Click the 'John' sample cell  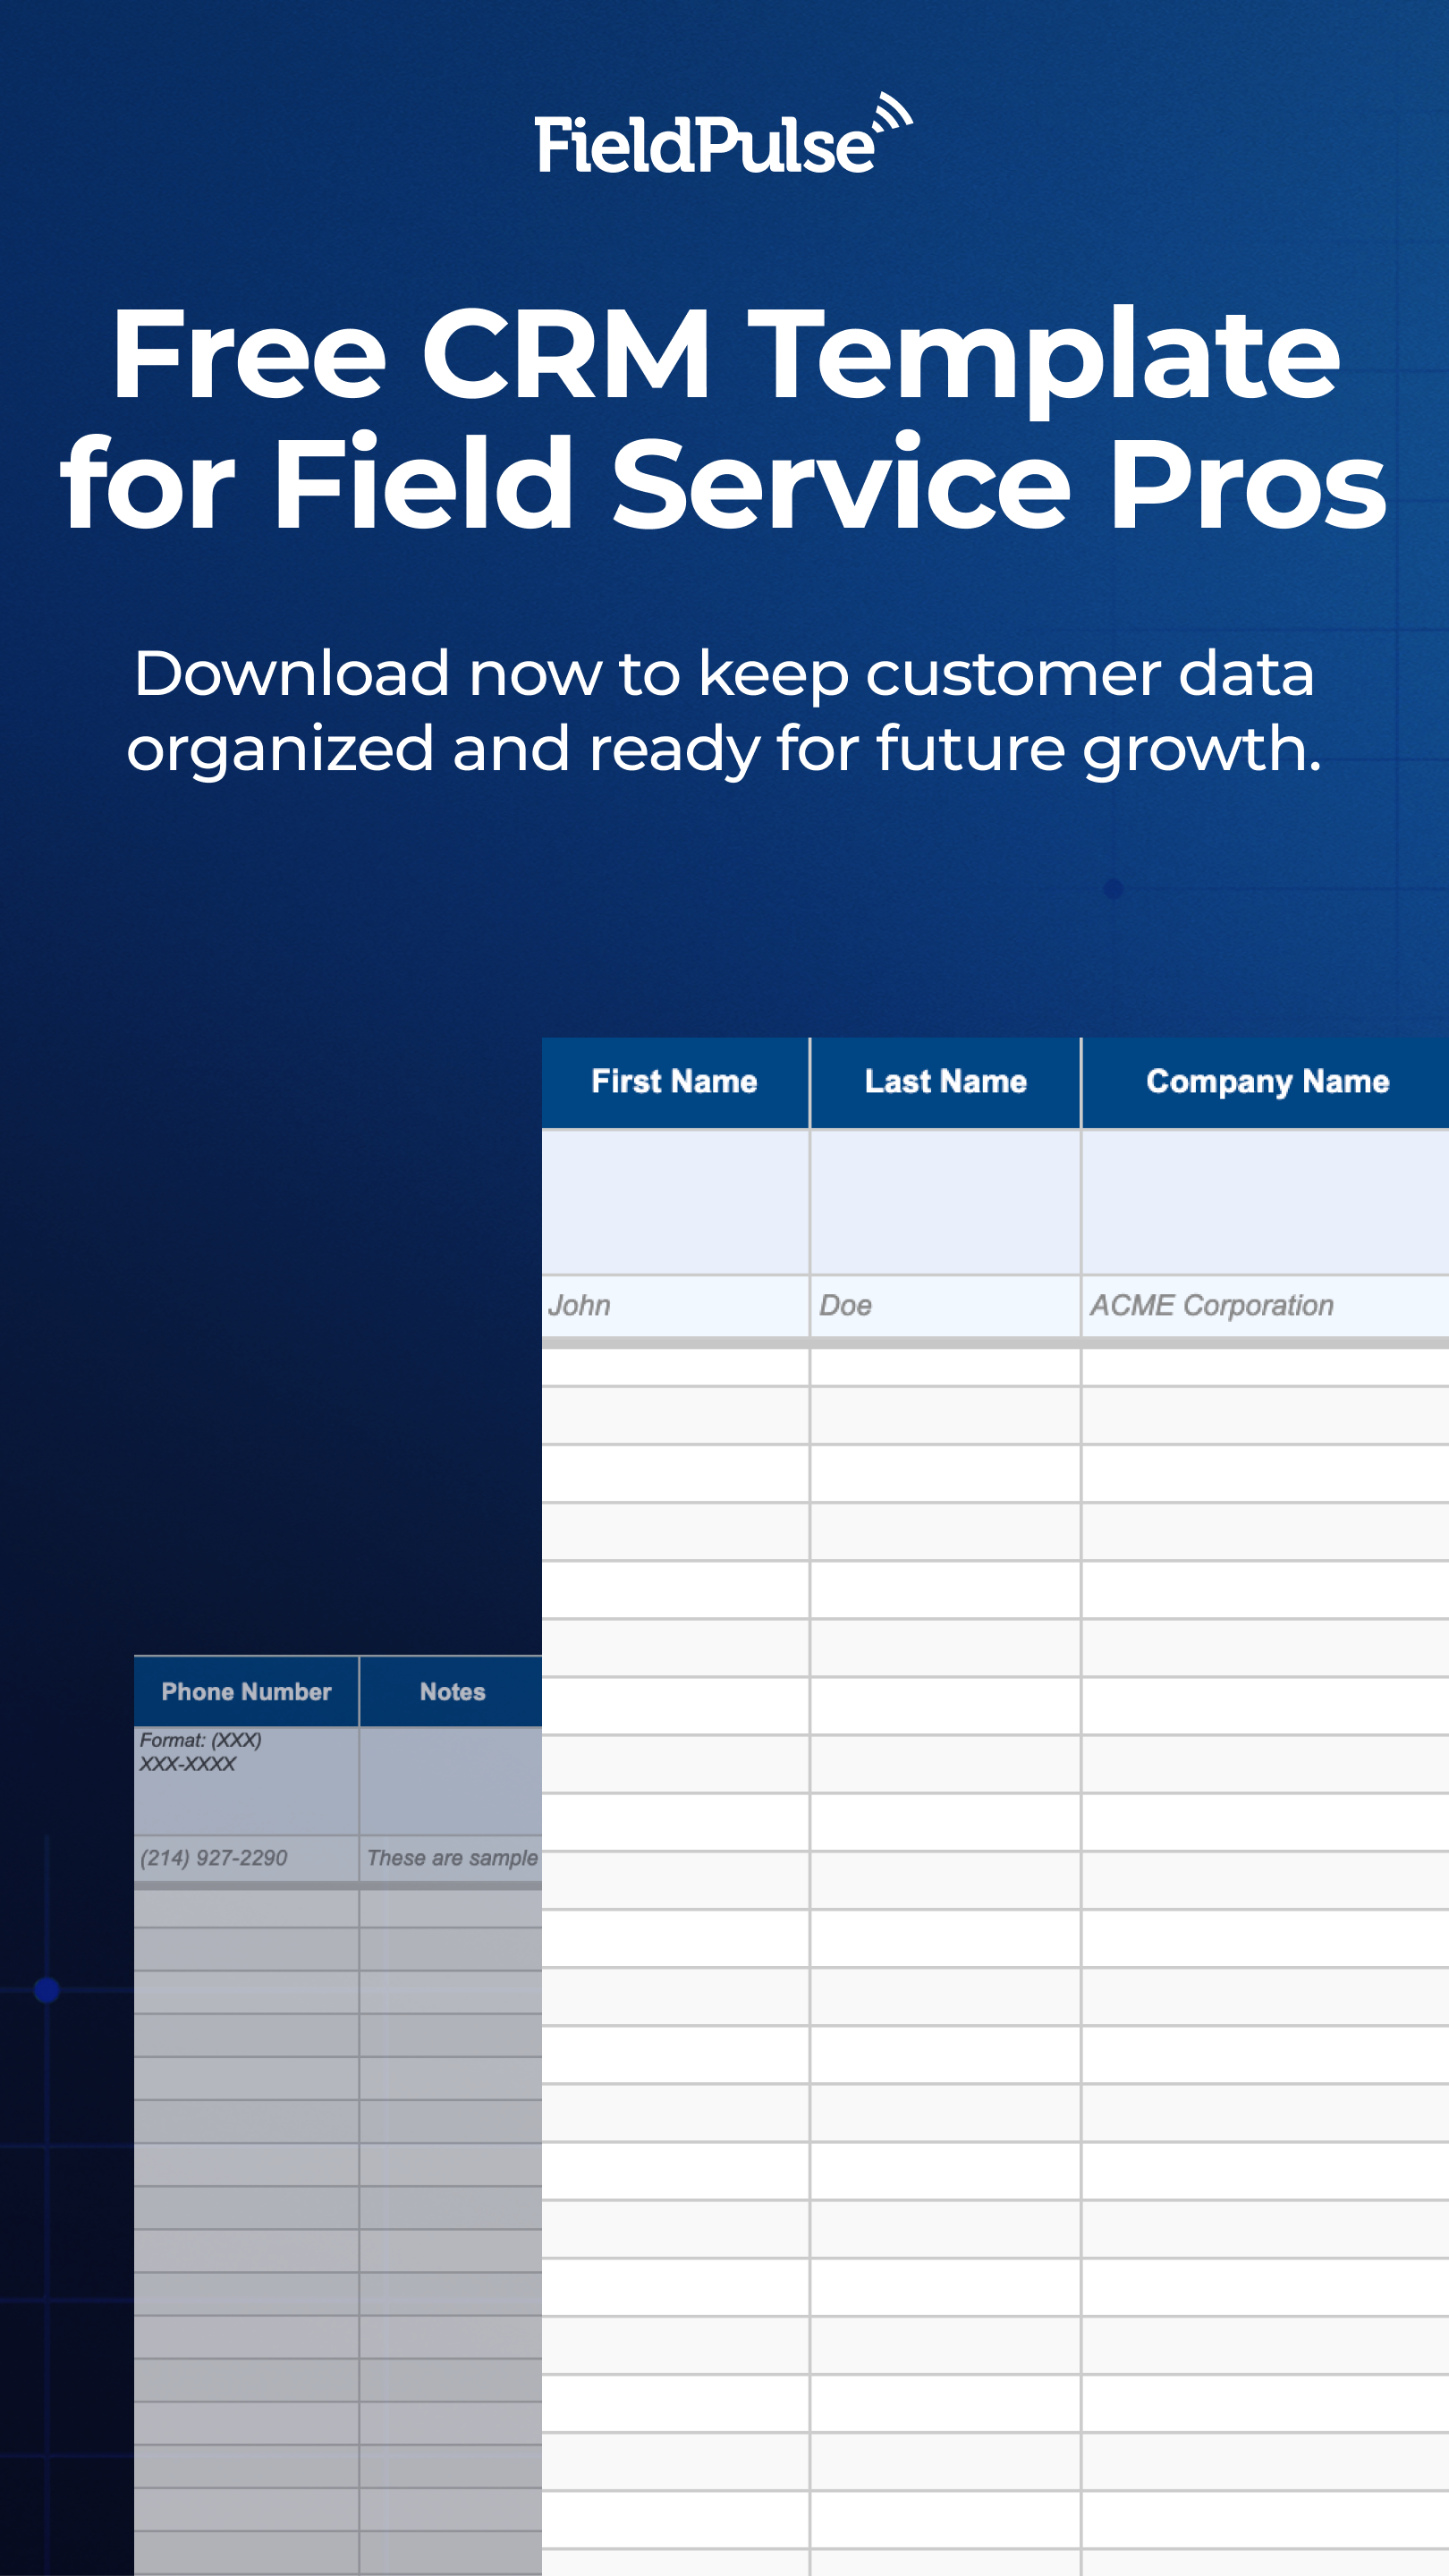click(x=675, y=1305)
